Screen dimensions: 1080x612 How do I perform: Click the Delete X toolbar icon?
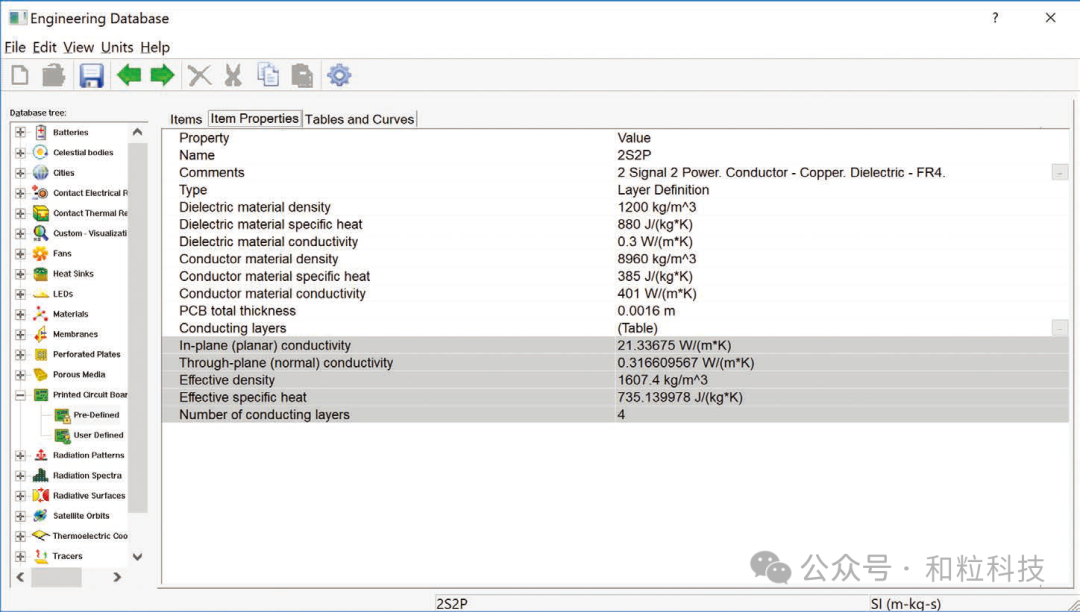pos(200,75)
